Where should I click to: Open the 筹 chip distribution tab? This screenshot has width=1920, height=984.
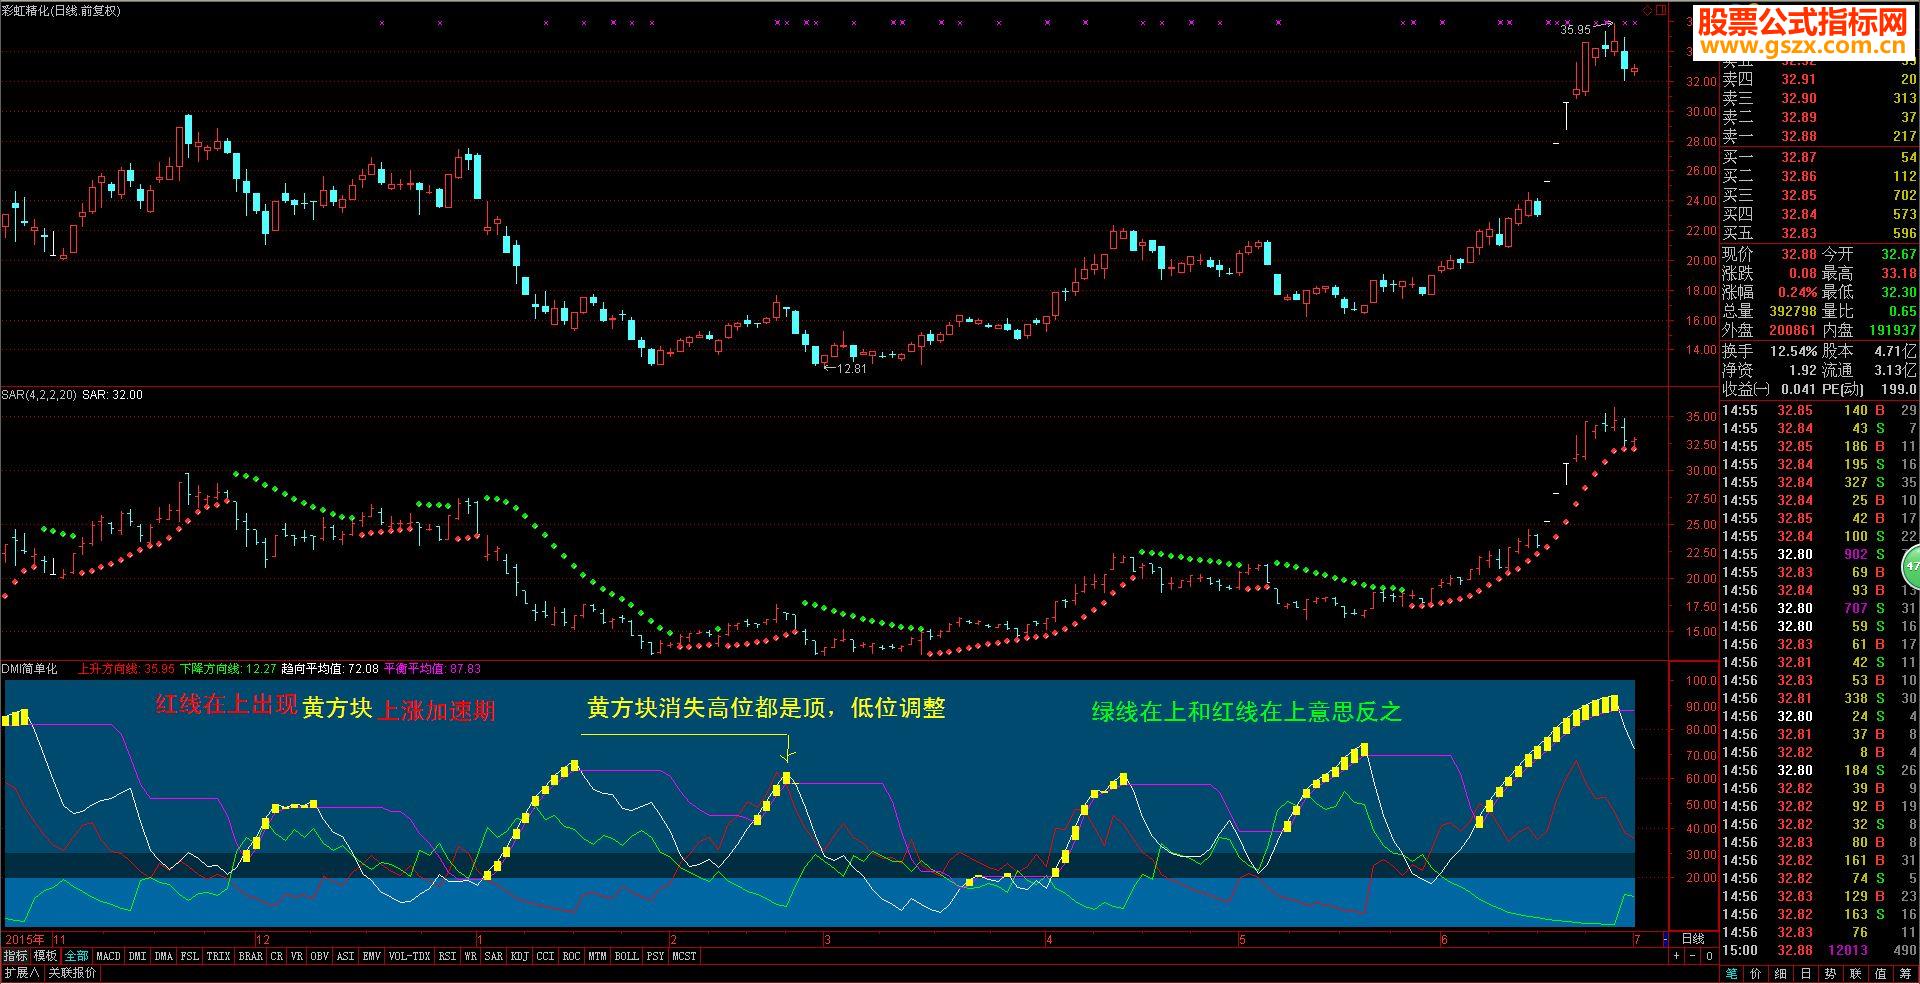point(1906,974)
